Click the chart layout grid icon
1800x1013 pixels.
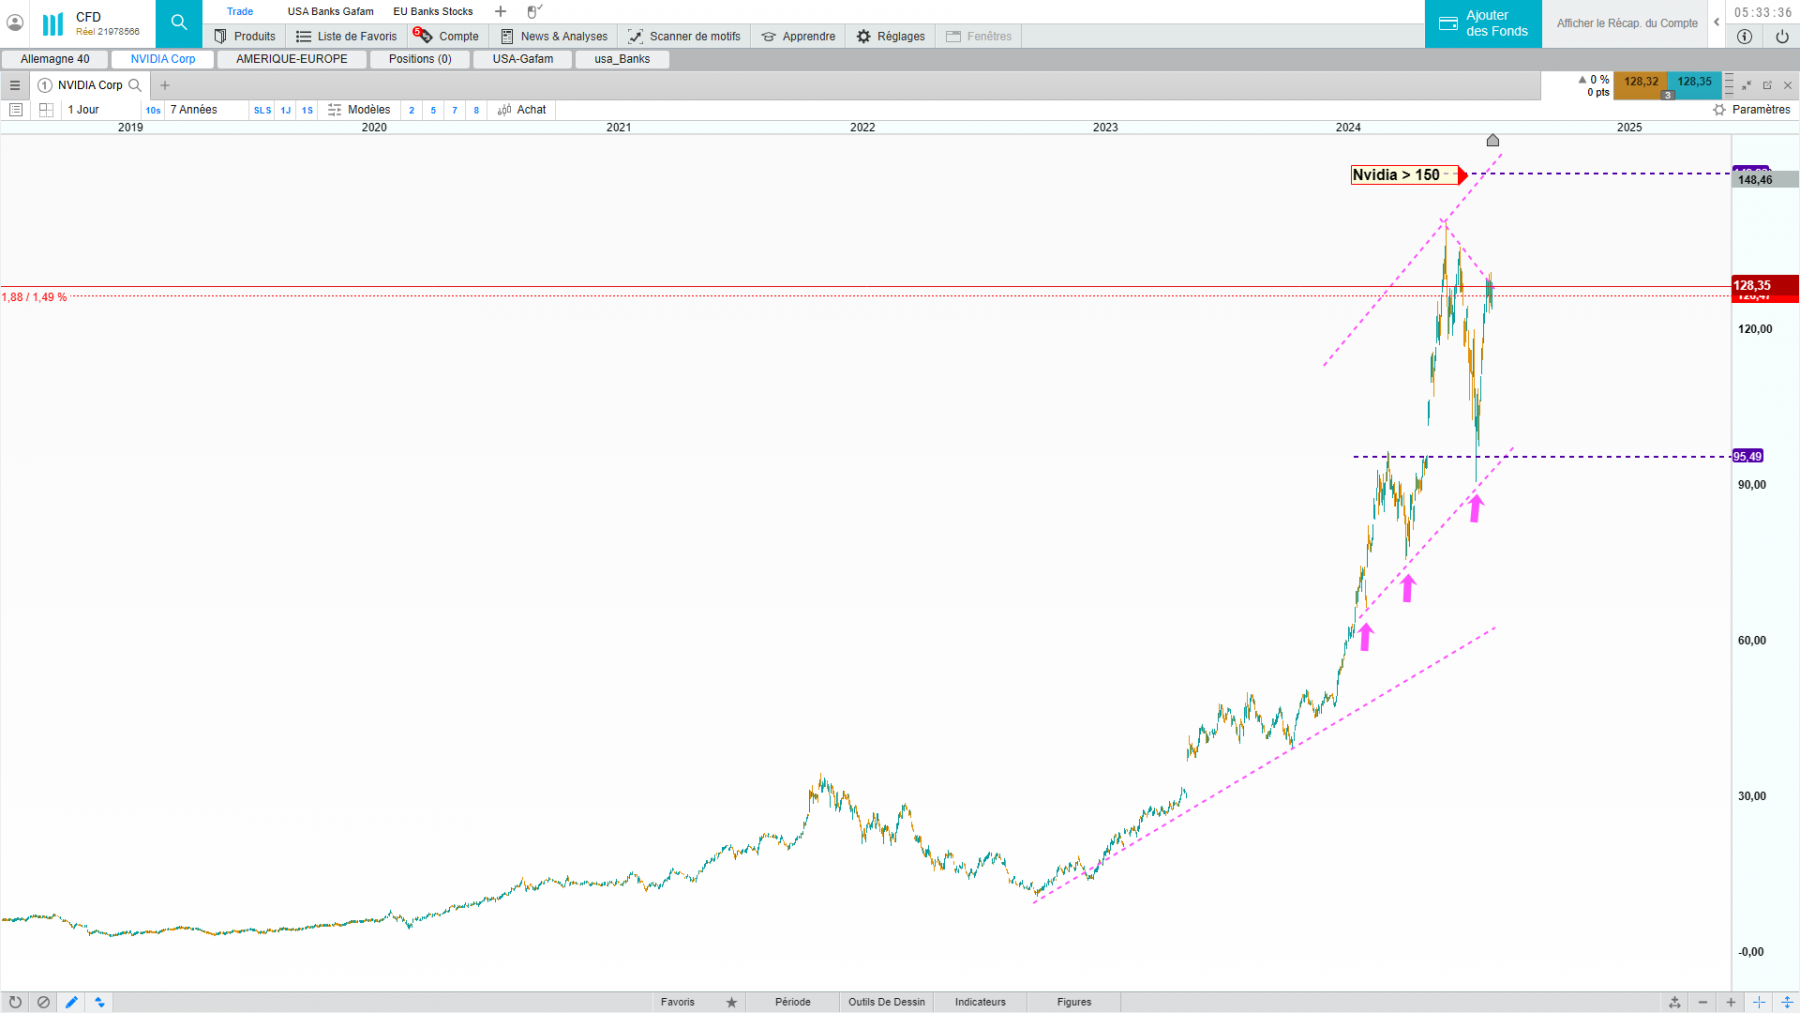coord(46,110)
